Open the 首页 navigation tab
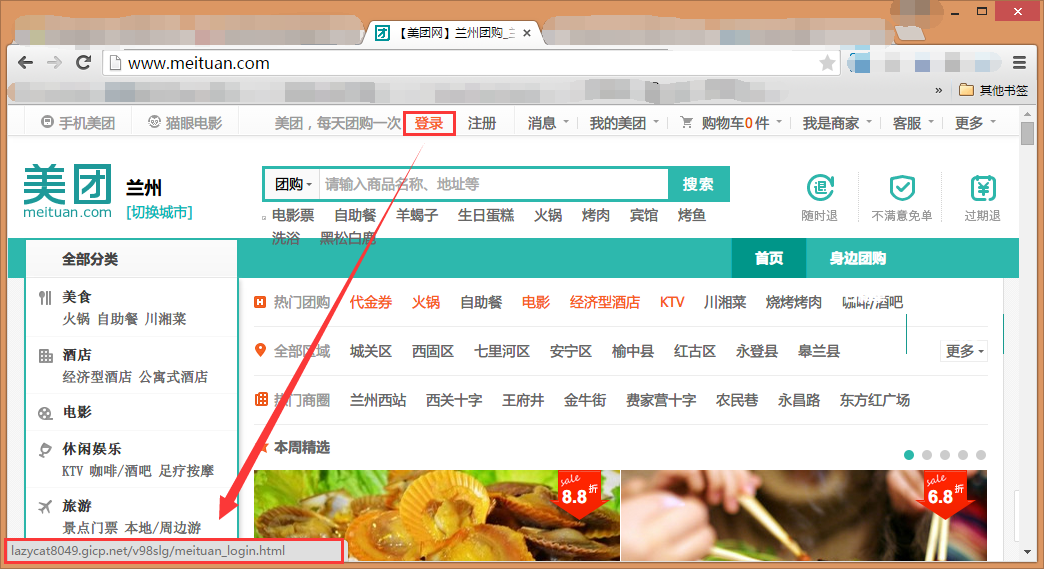 pyautogui.click(x=769, y=258)
